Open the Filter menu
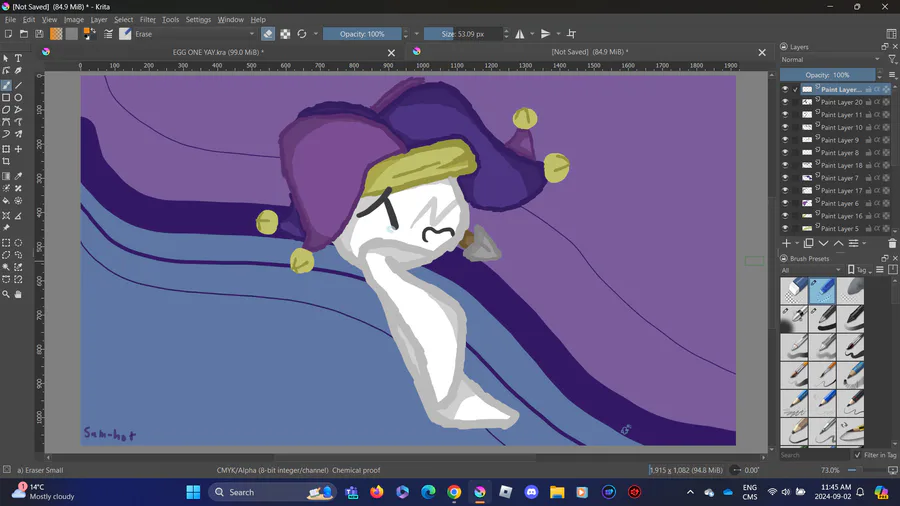 148,20
